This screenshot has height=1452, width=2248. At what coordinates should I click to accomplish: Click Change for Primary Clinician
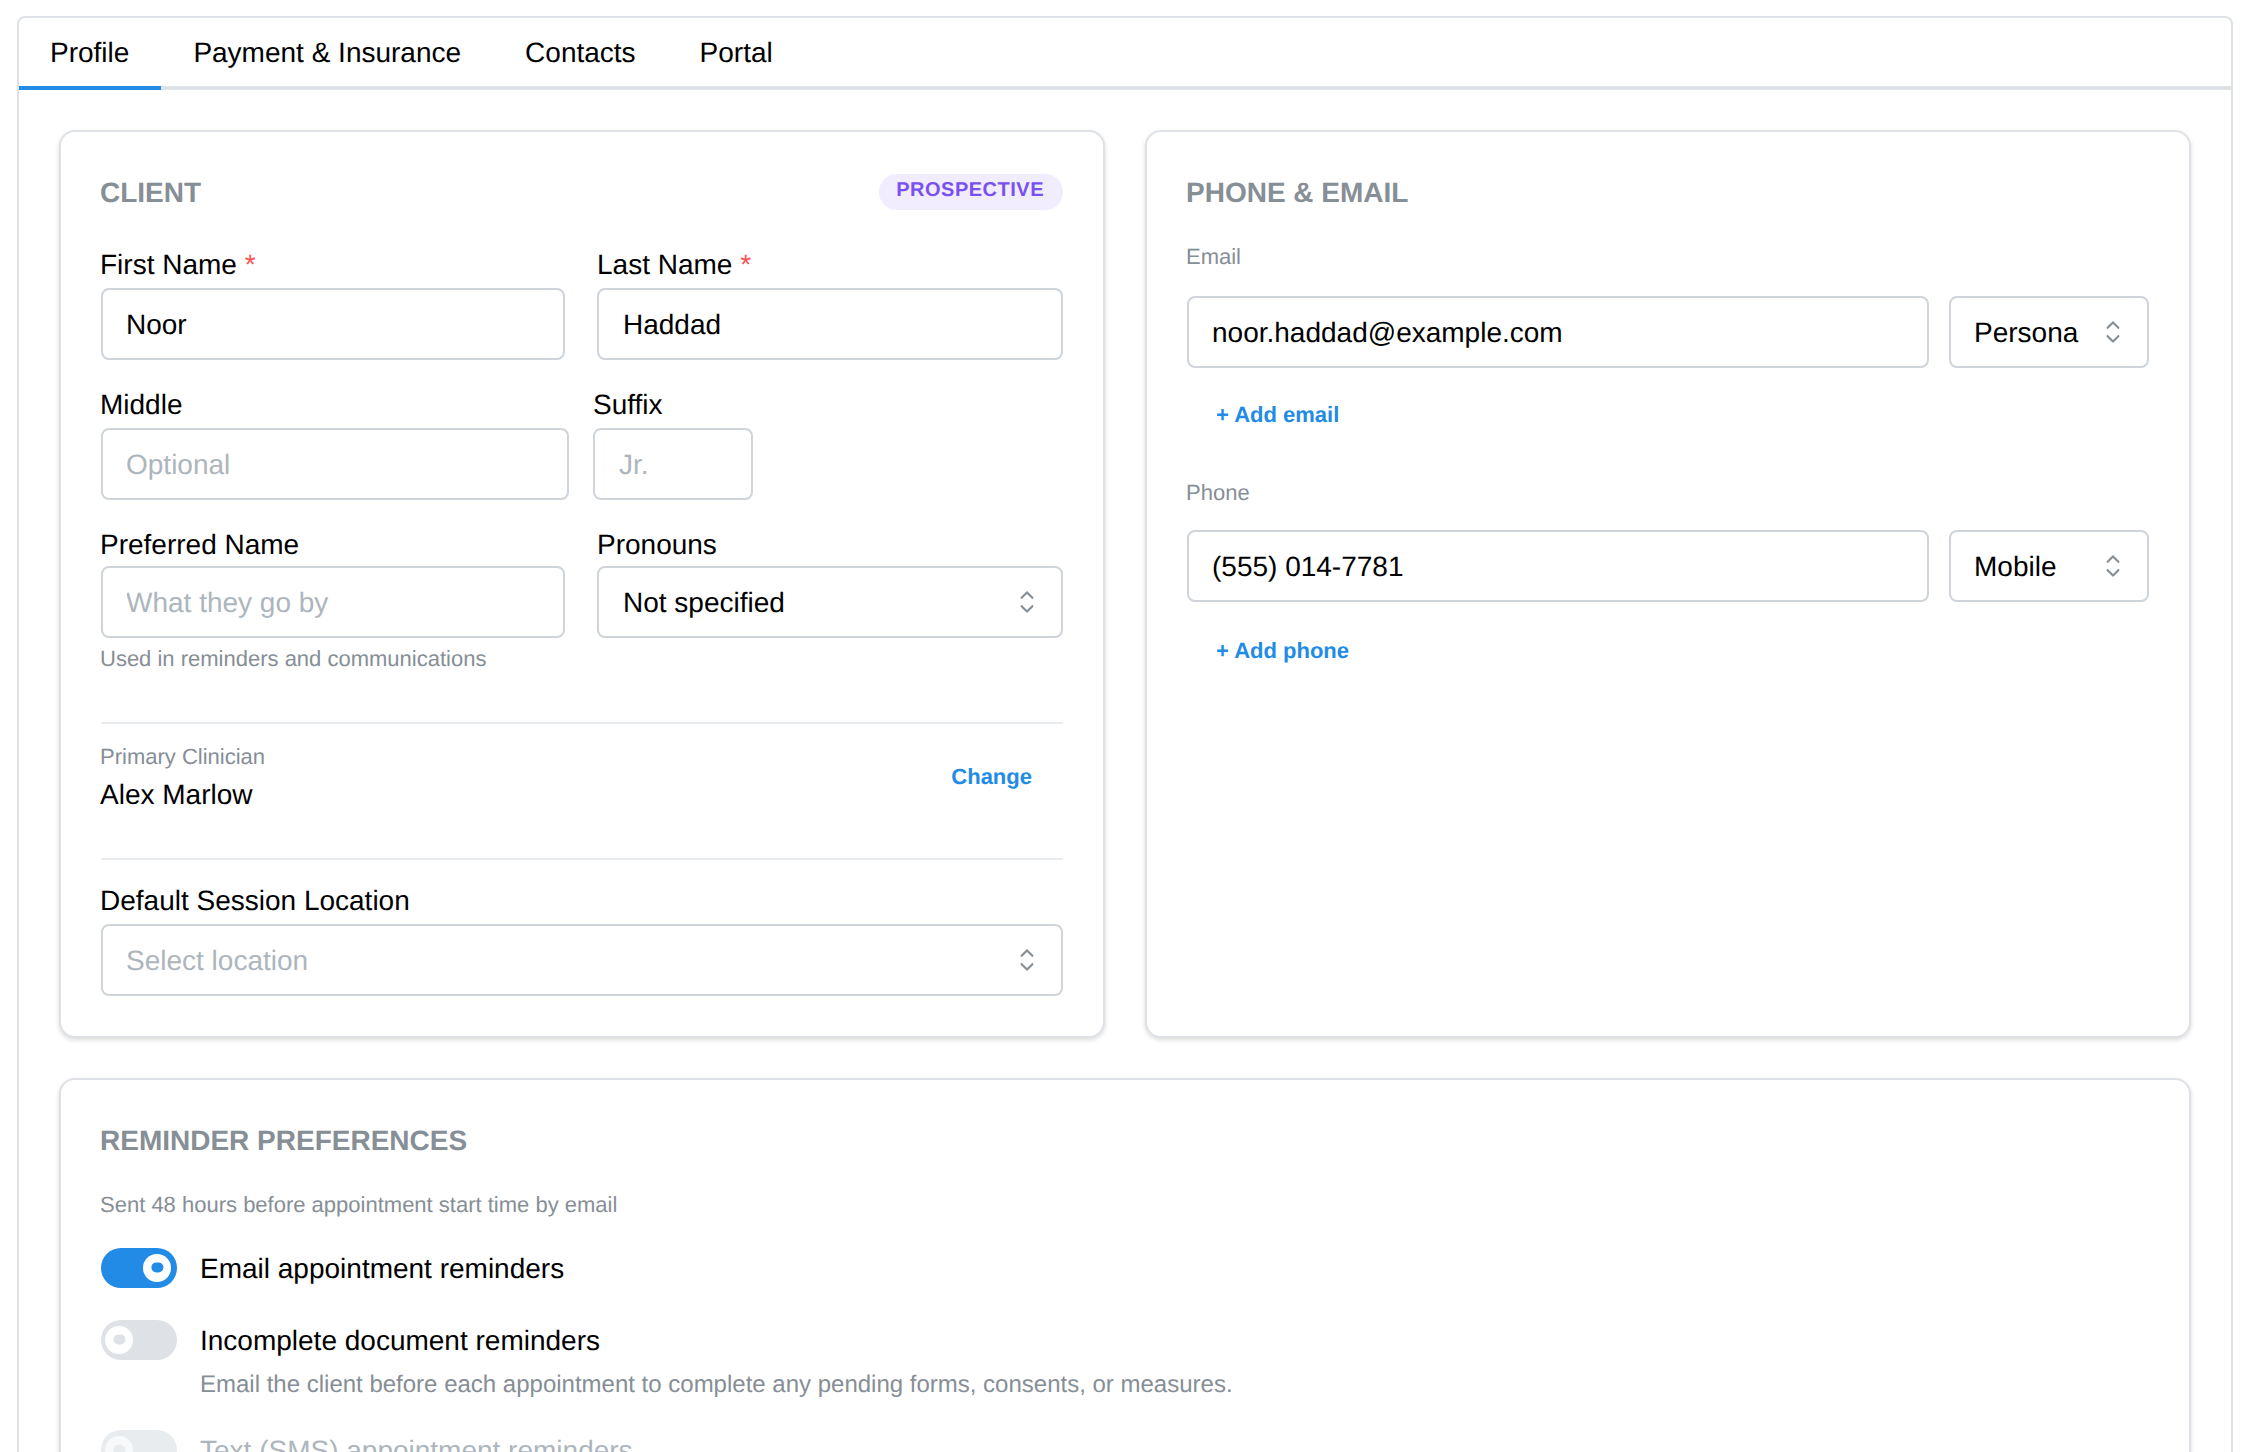991,777
